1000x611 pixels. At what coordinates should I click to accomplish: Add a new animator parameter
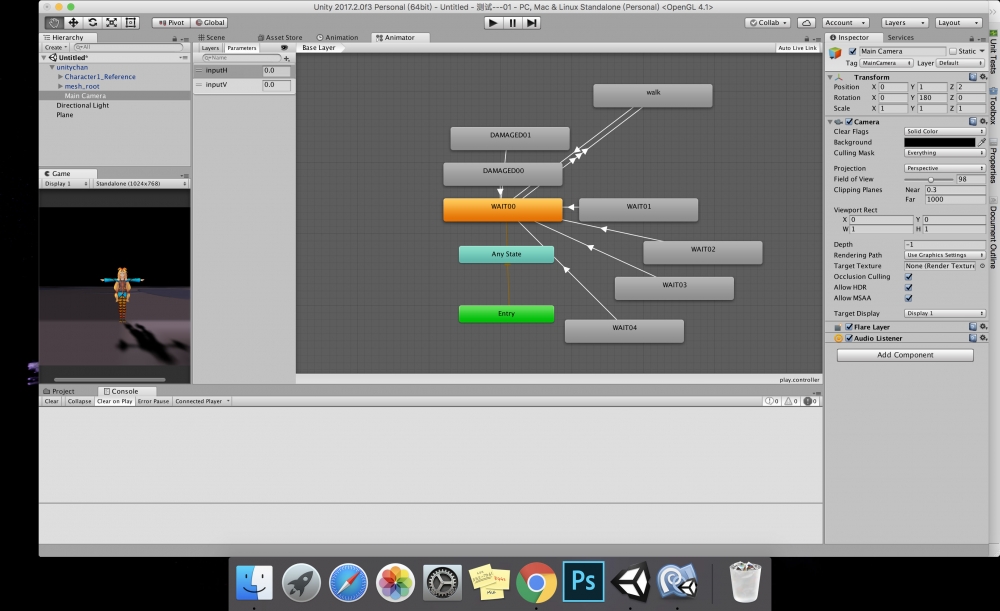tap(286, 58)
